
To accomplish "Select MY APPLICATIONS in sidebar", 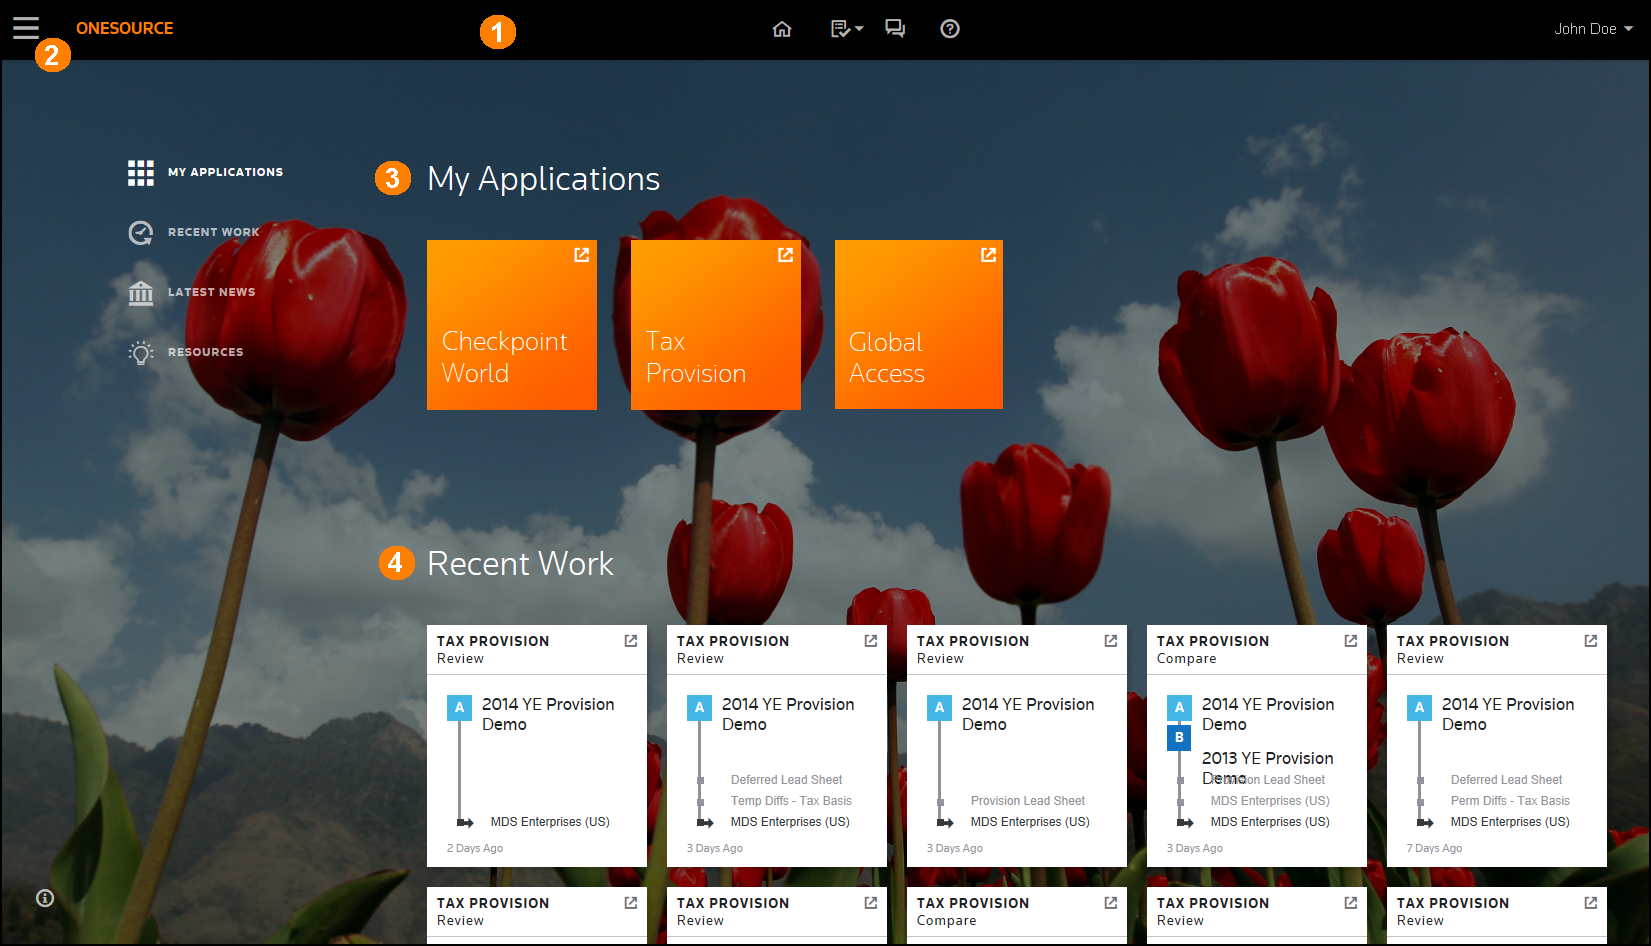I will [x=225, y=172].
